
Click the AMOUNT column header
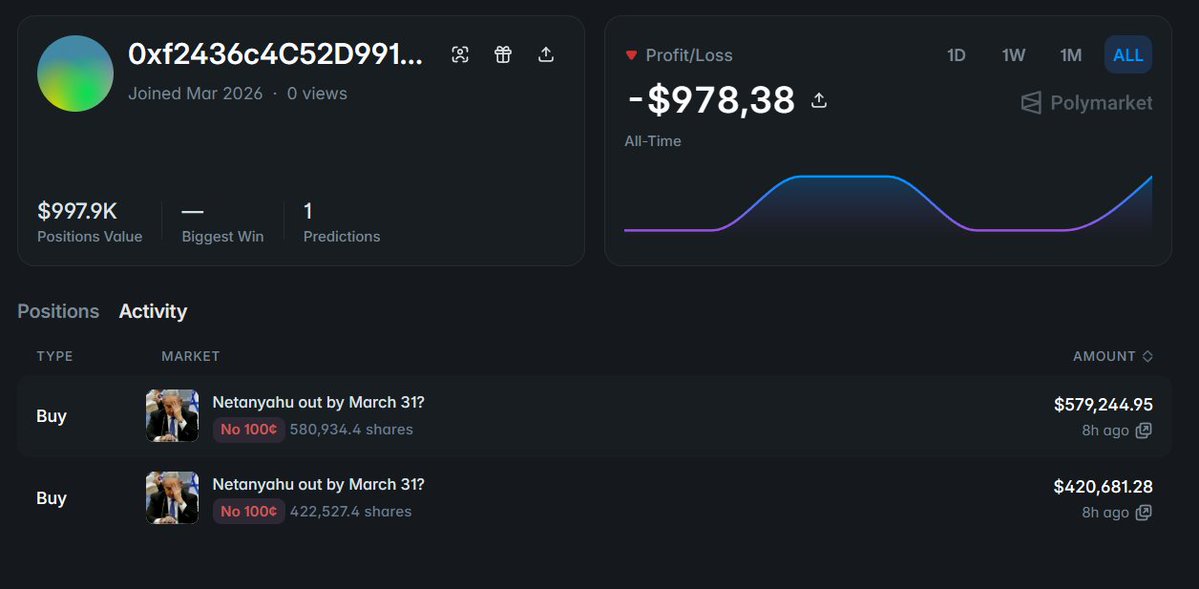click(x=1104, y=356)
